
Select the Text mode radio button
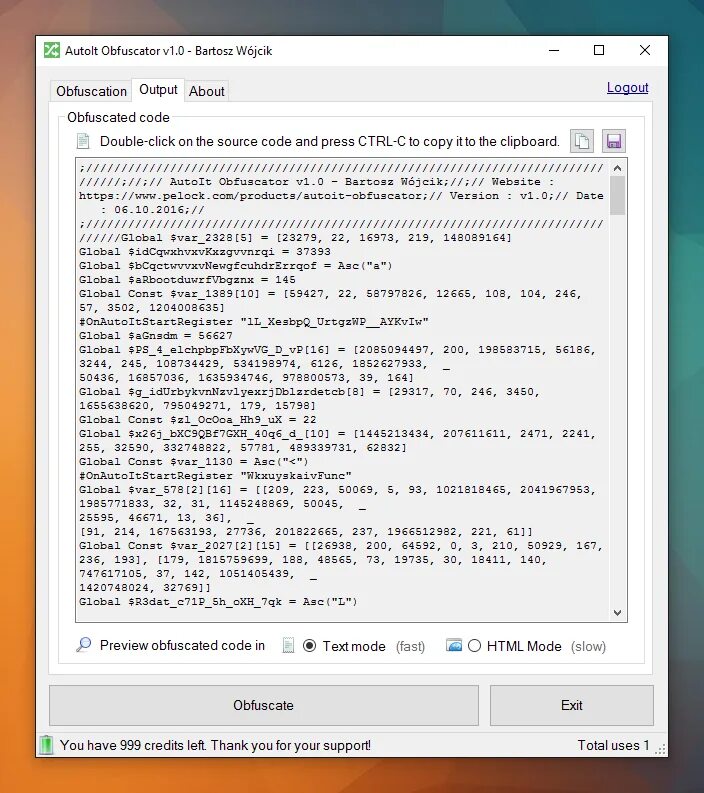(310, 646)
